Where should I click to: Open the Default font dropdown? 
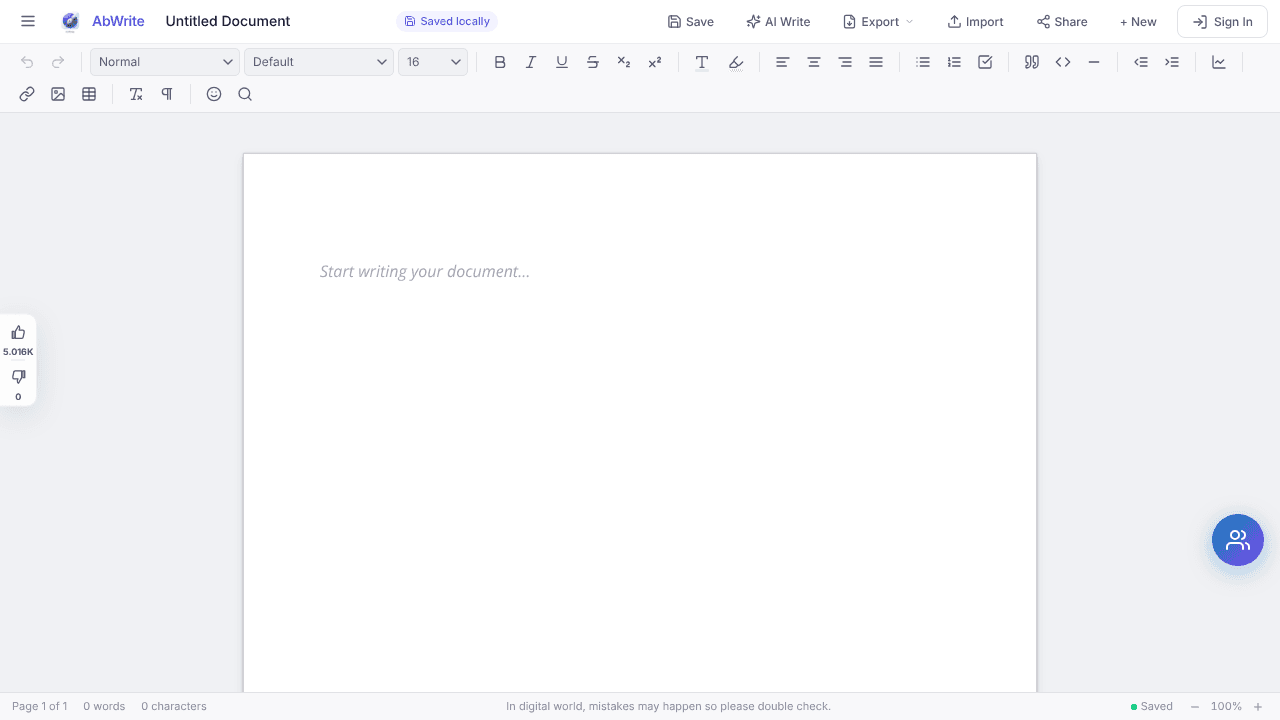tap(319, 62)
